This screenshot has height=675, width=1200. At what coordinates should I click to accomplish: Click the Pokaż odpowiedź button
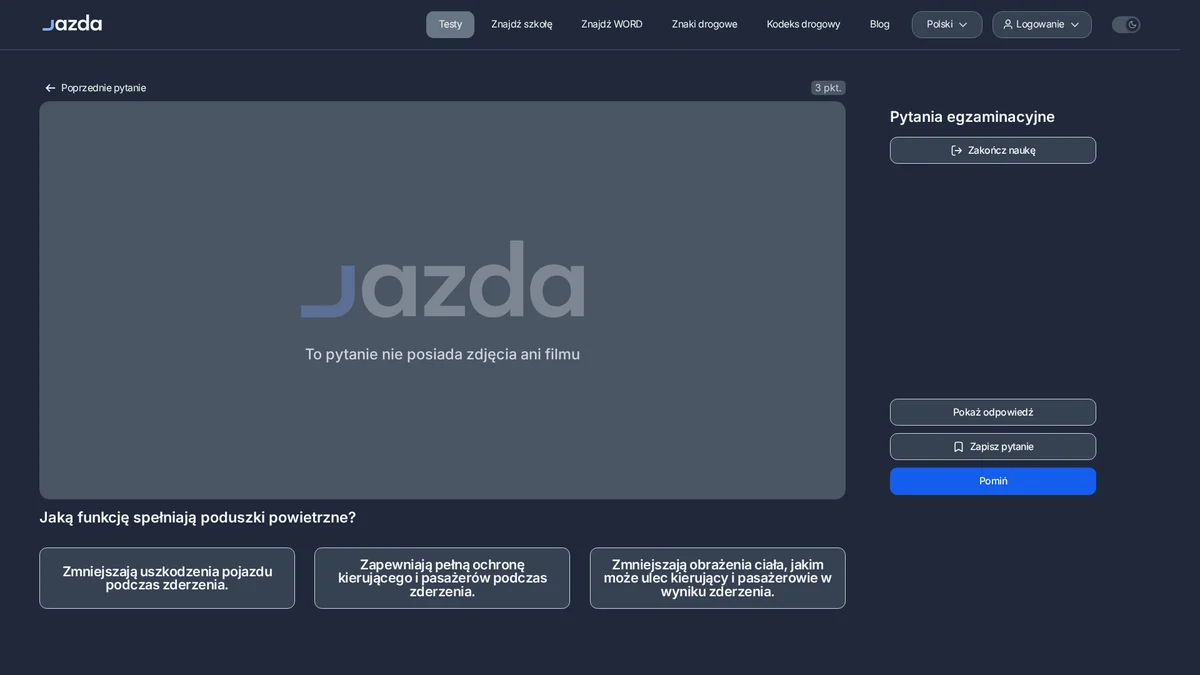point(993,412)
